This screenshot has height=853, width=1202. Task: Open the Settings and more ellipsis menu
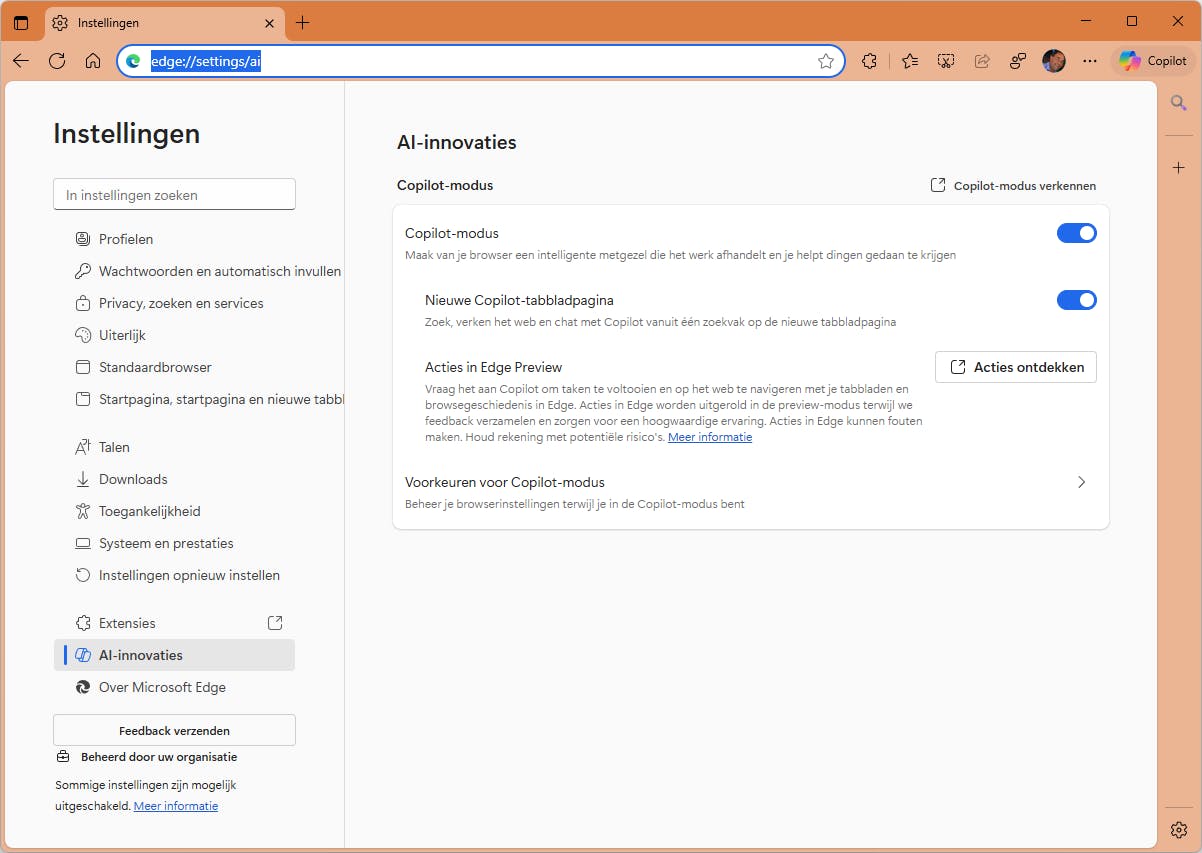1090,61
